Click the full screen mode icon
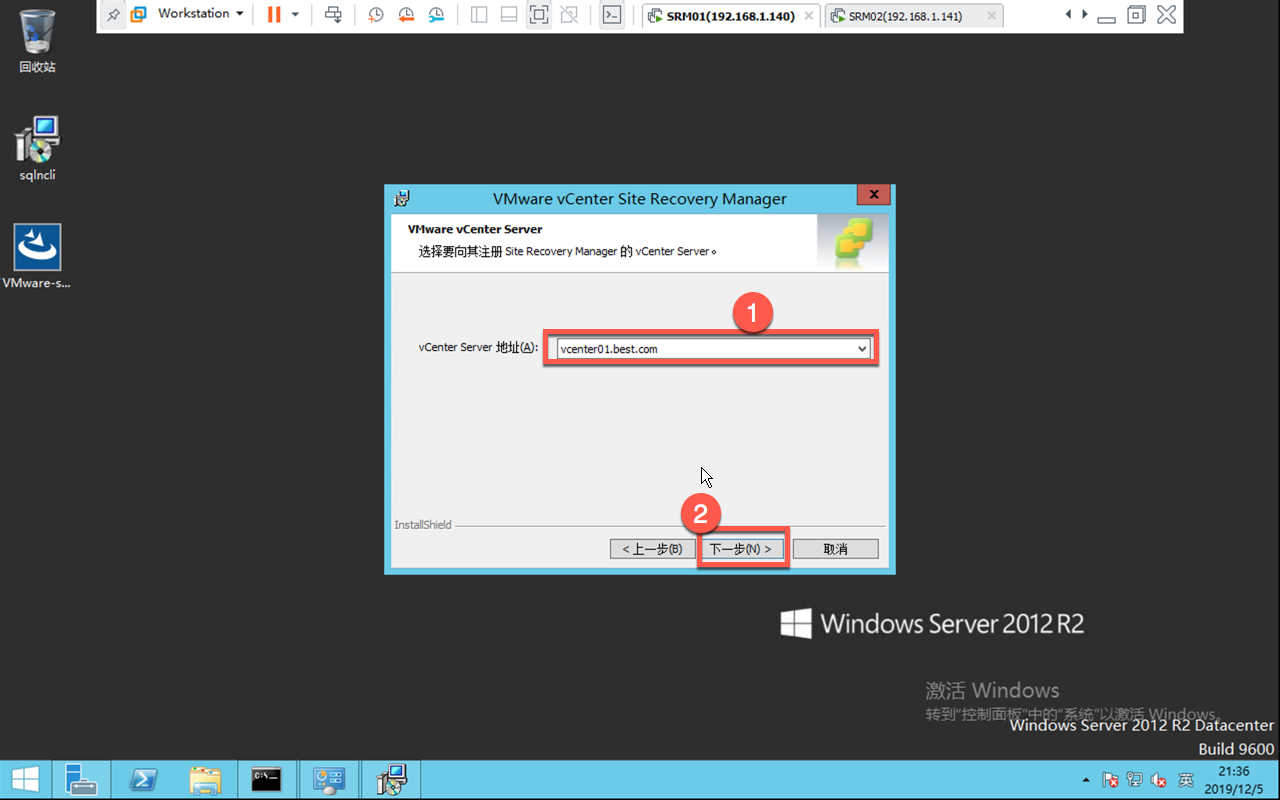 tap(539, 15)
